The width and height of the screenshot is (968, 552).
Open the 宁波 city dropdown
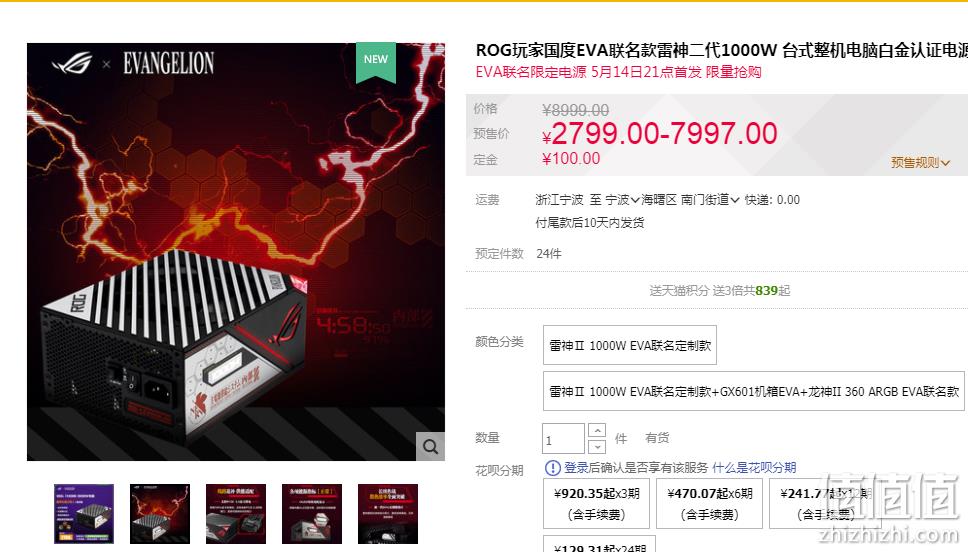pos(622,199)
